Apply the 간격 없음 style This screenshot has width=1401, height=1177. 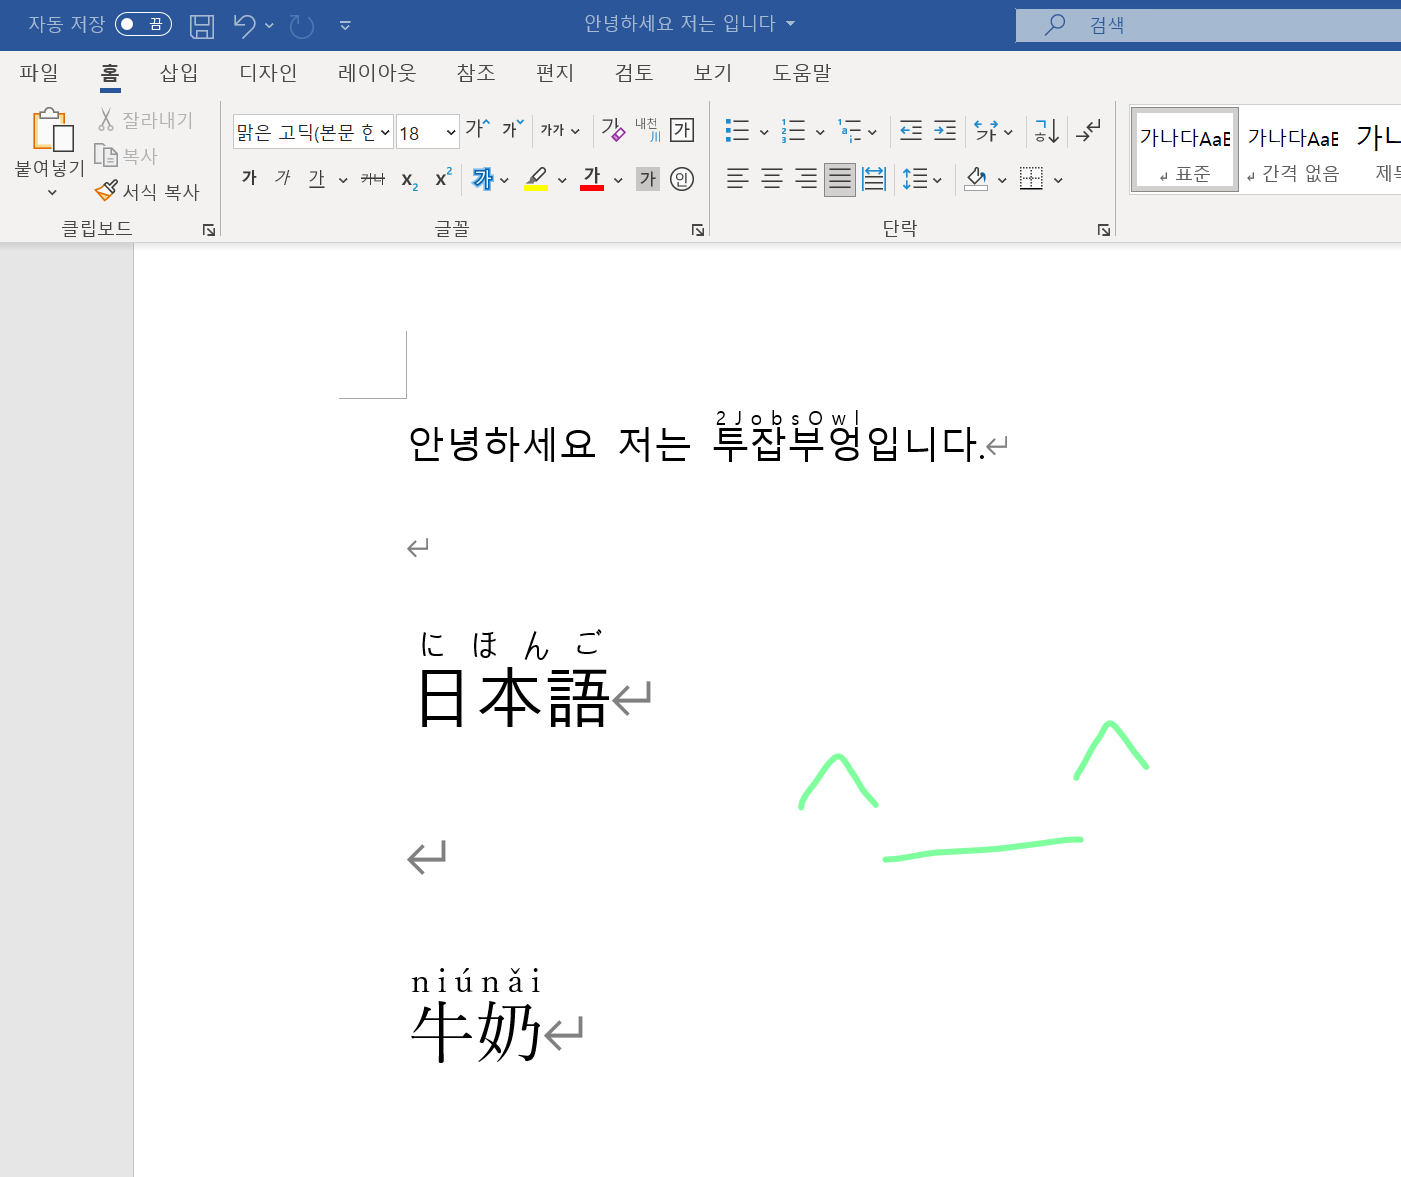pyautogui.click(x=1293, y=149)
